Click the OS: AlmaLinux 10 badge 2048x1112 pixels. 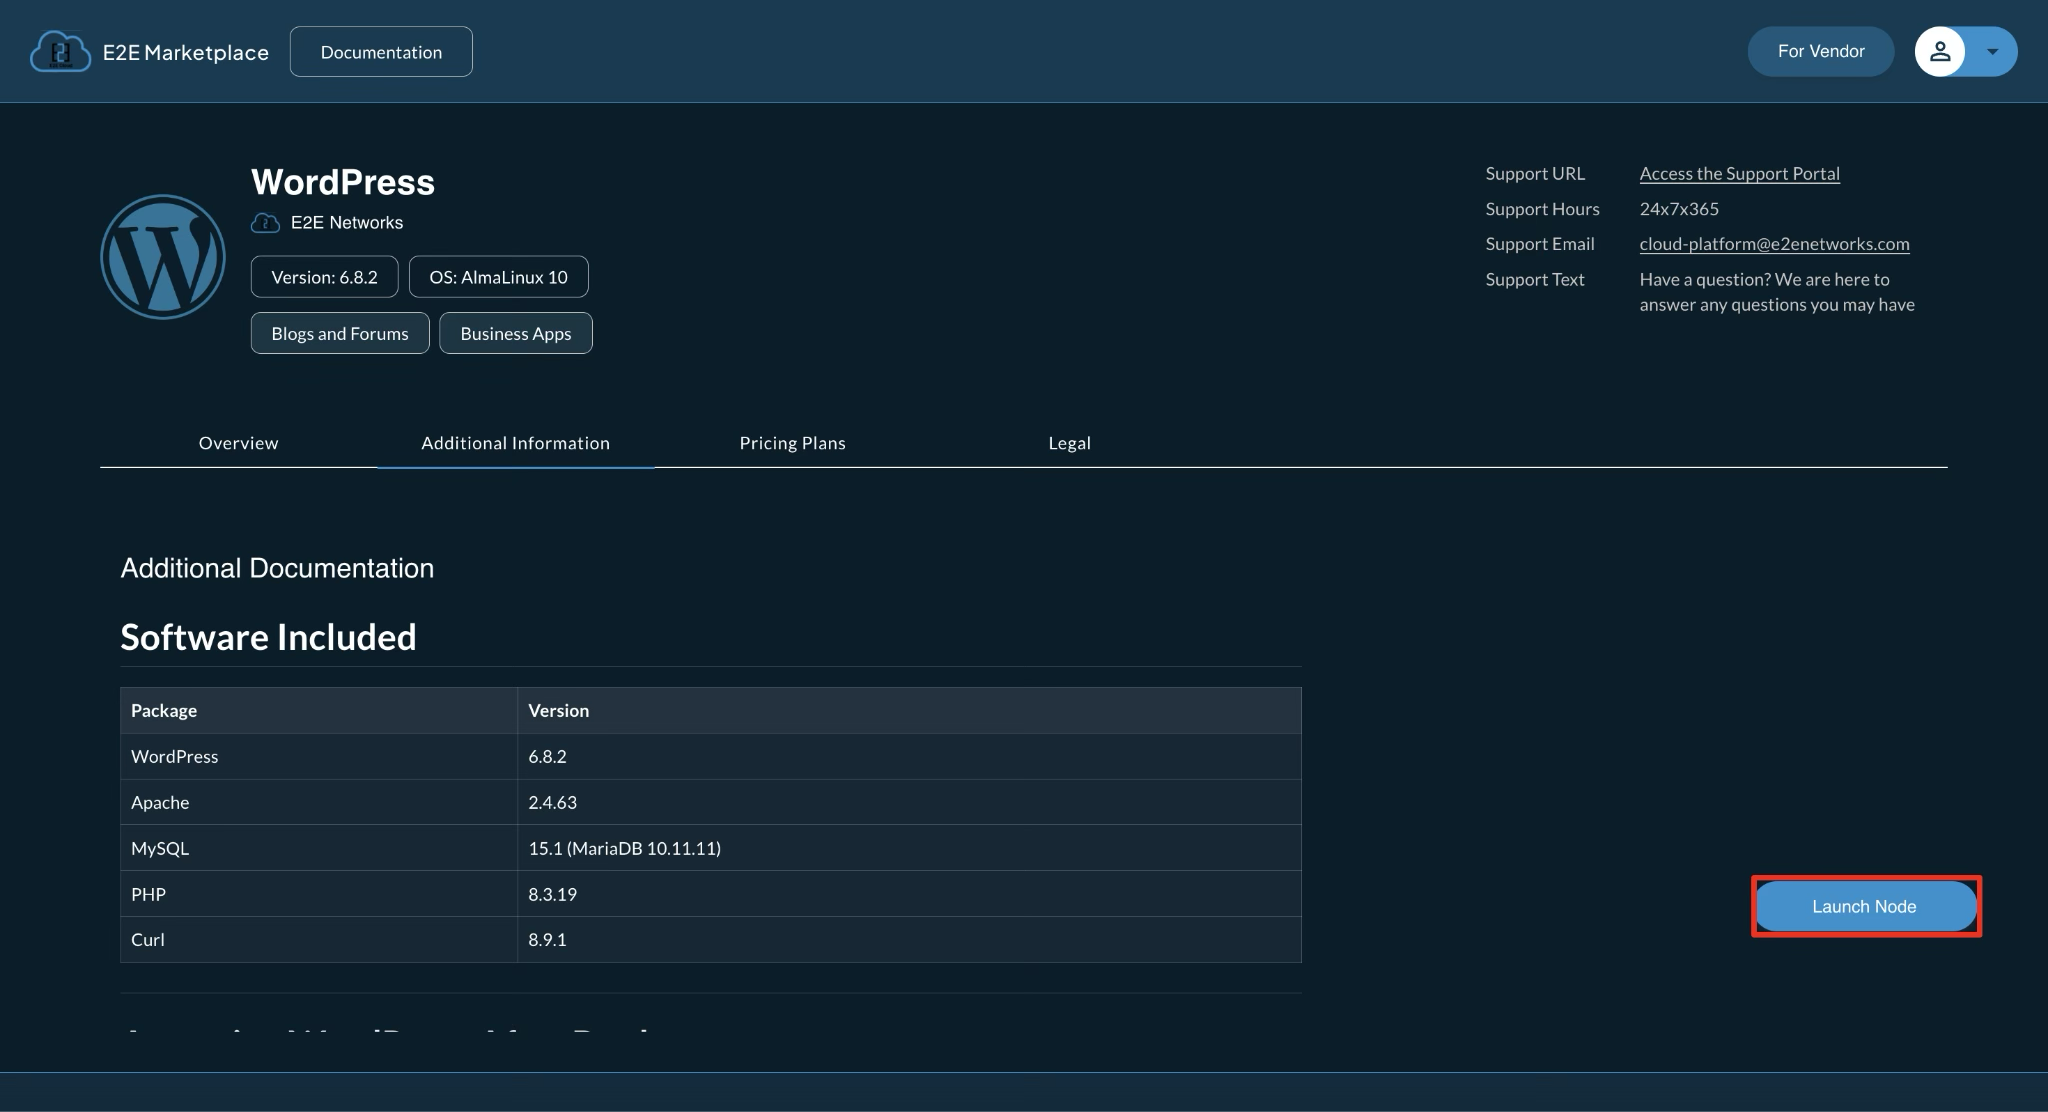tap(498, 276)
